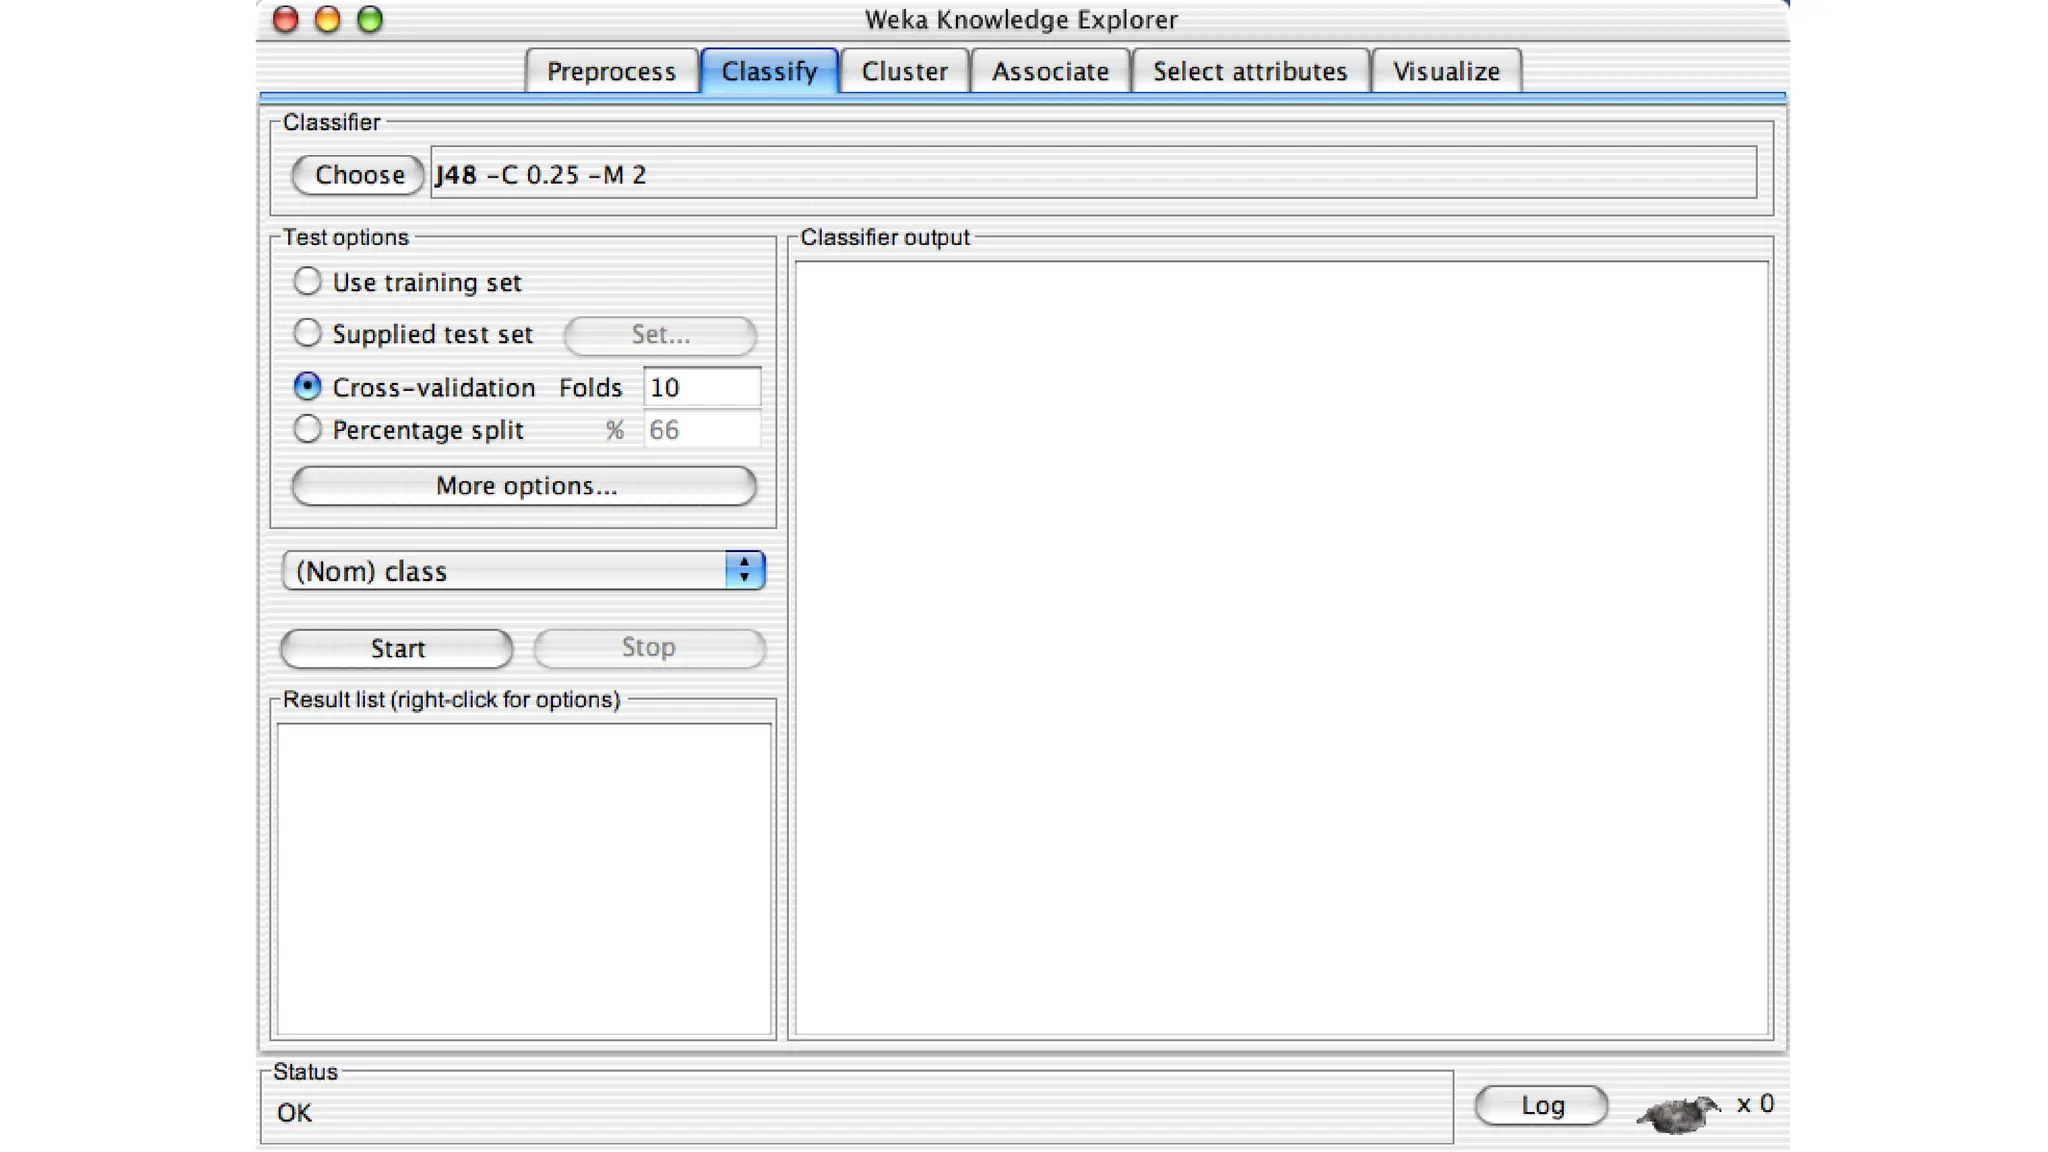Click the J48 classifier options field
The width and height of the screenshot is (2048, 1152).
pyautogui.click(x=1092, y=174)
